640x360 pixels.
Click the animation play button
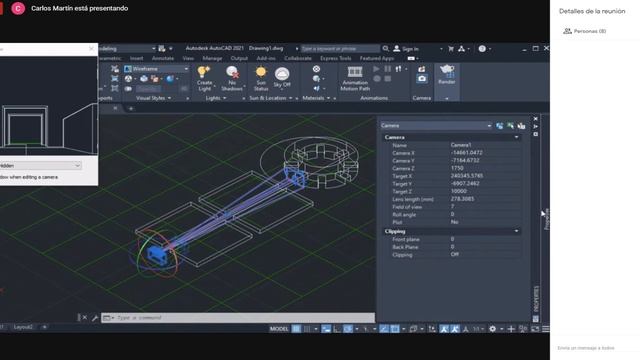click(376, 69)
